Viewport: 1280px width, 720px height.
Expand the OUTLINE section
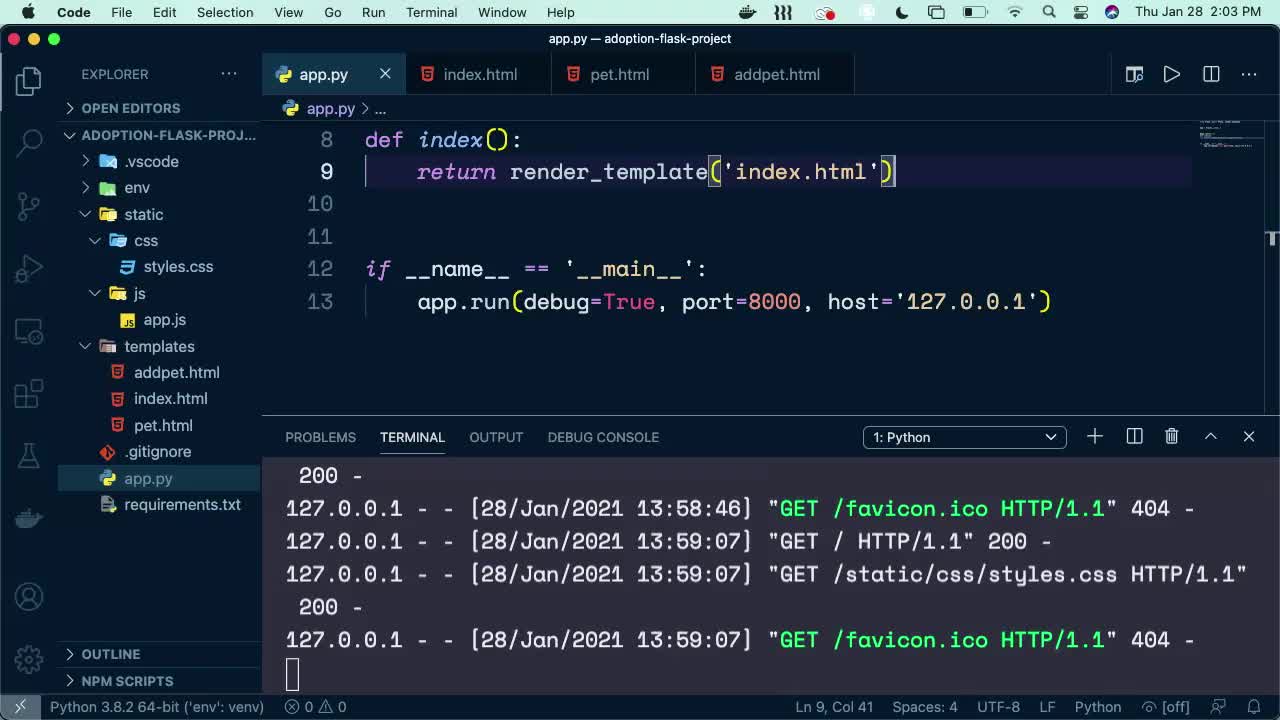(110, 654)
